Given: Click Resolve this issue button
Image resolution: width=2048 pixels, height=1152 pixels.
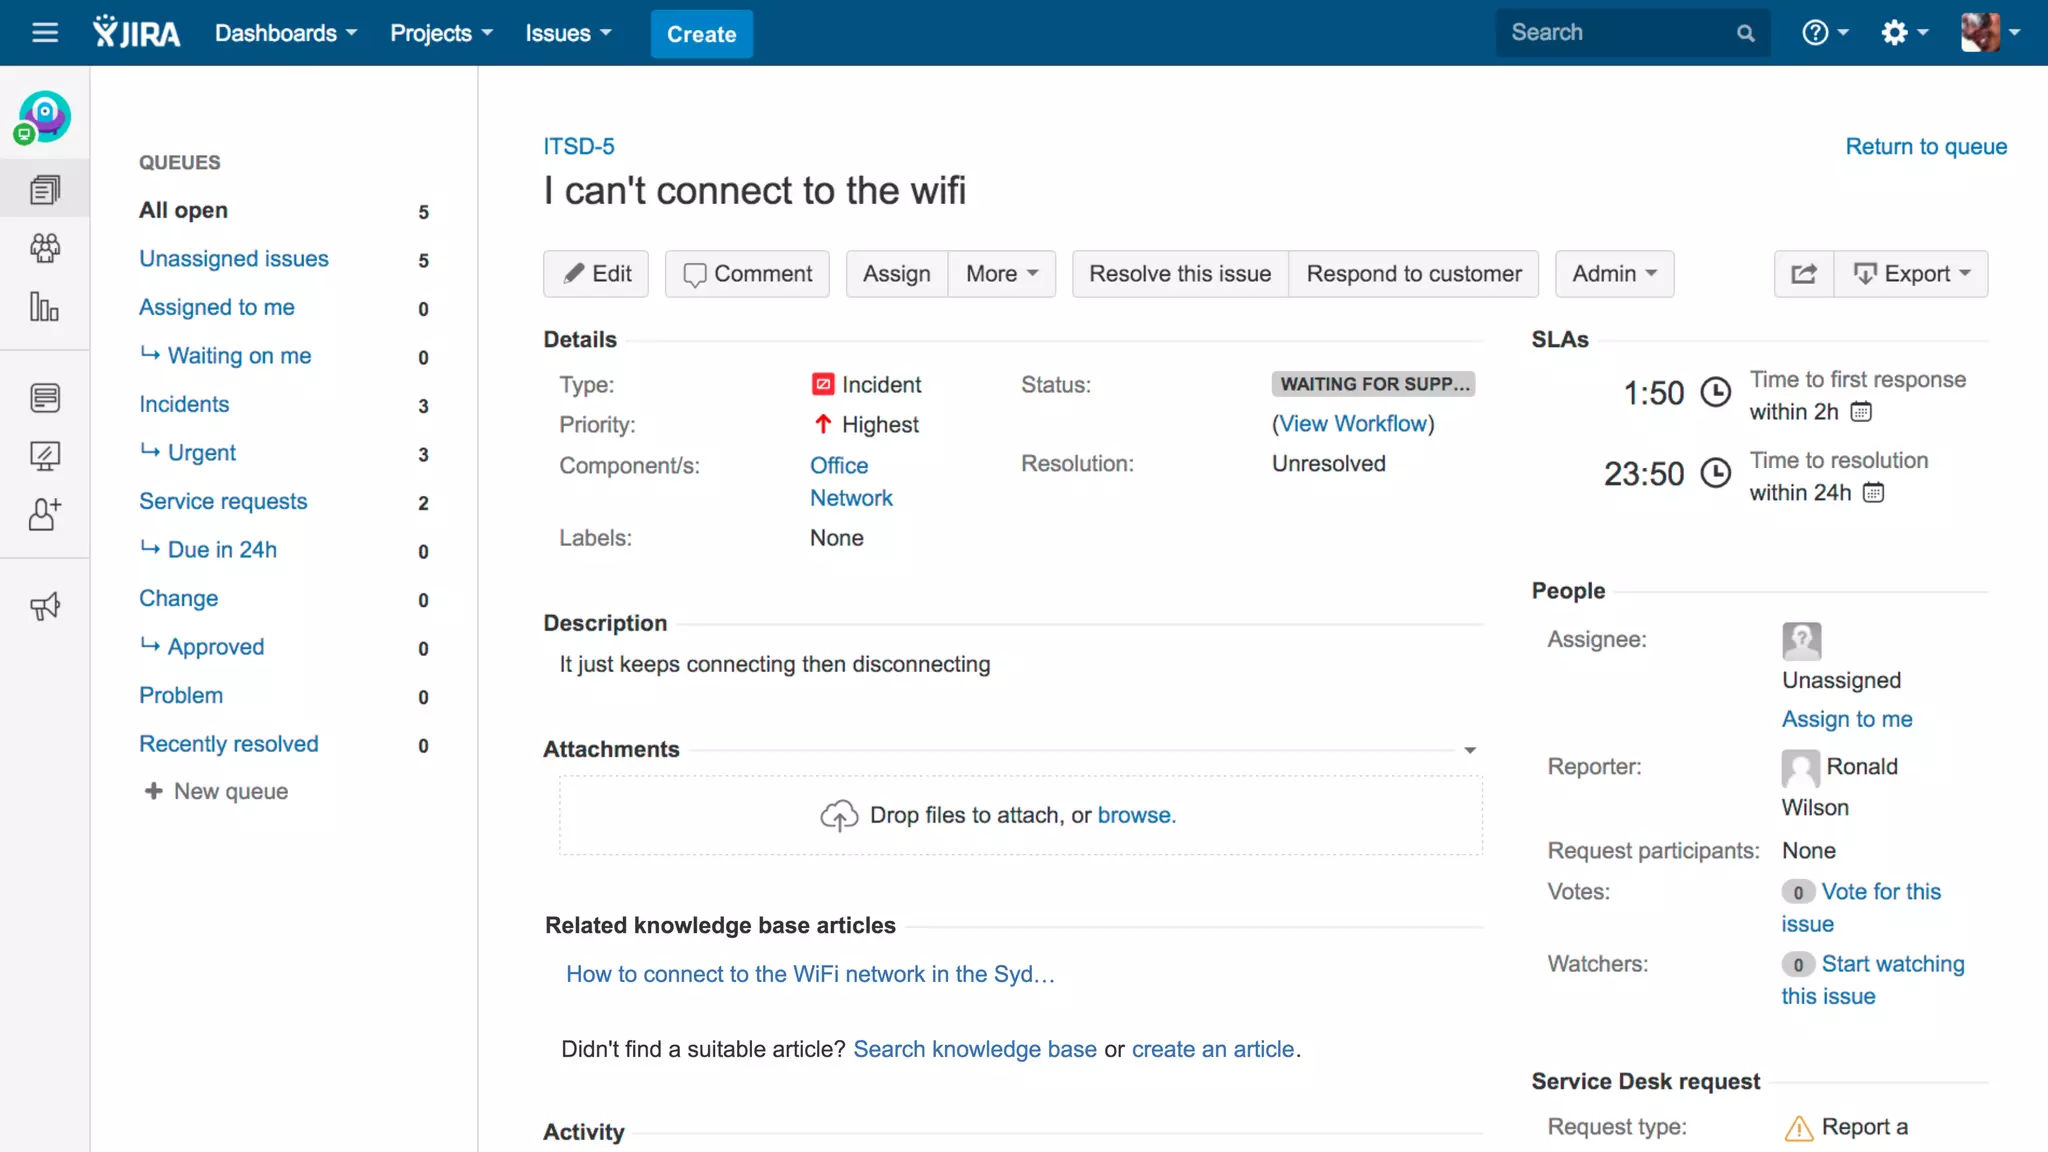Looking at the screenshot, I should pyautogui.click(x=1179, y=274).
